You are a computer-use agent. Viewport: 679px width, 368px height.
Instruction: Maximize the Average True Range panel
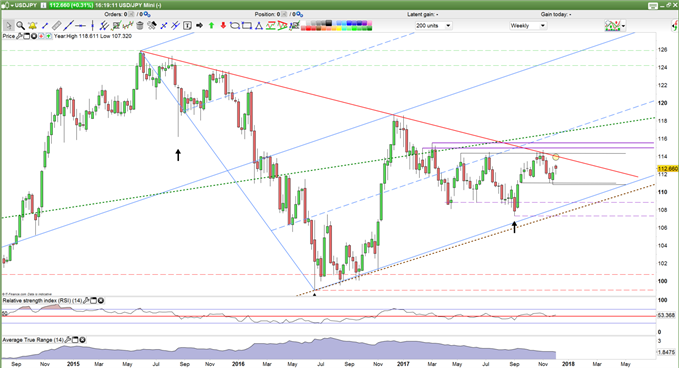75,340
